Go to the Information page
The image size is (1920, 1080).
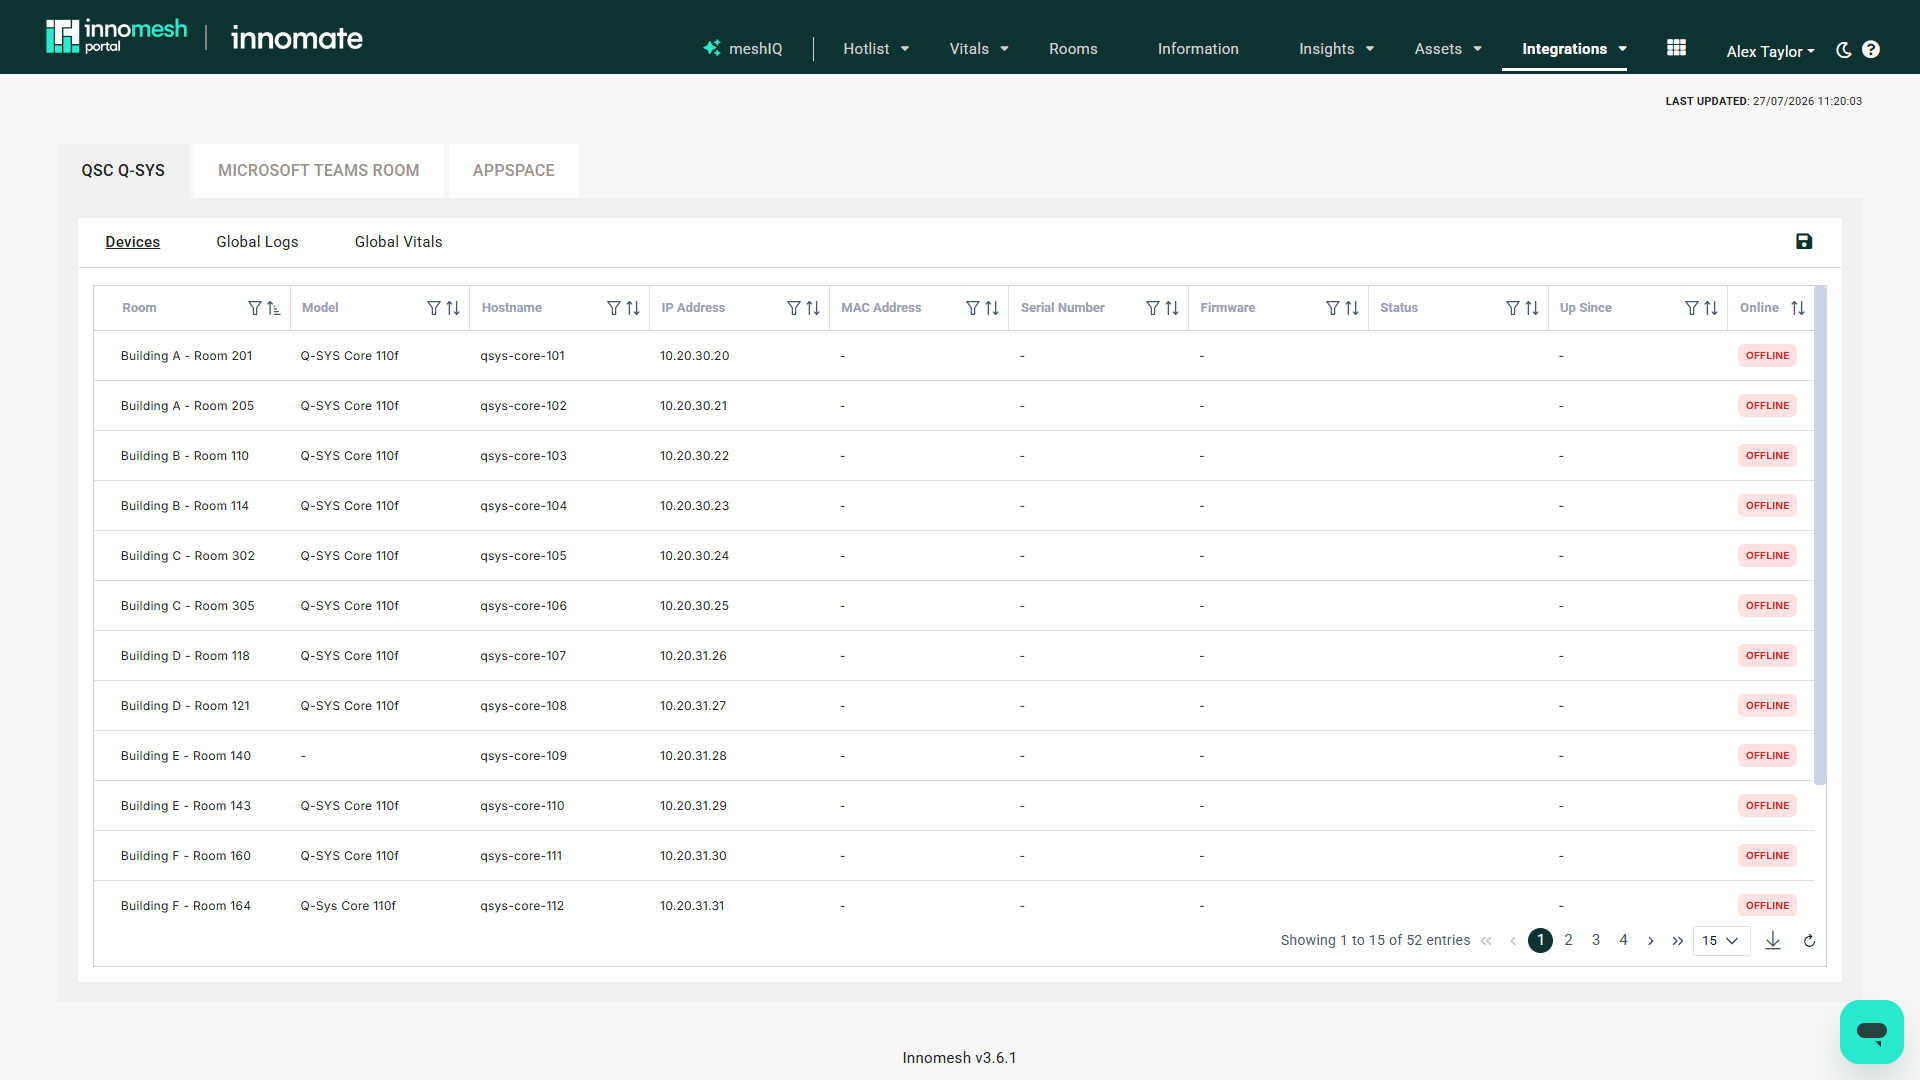tap(1198, 48)
